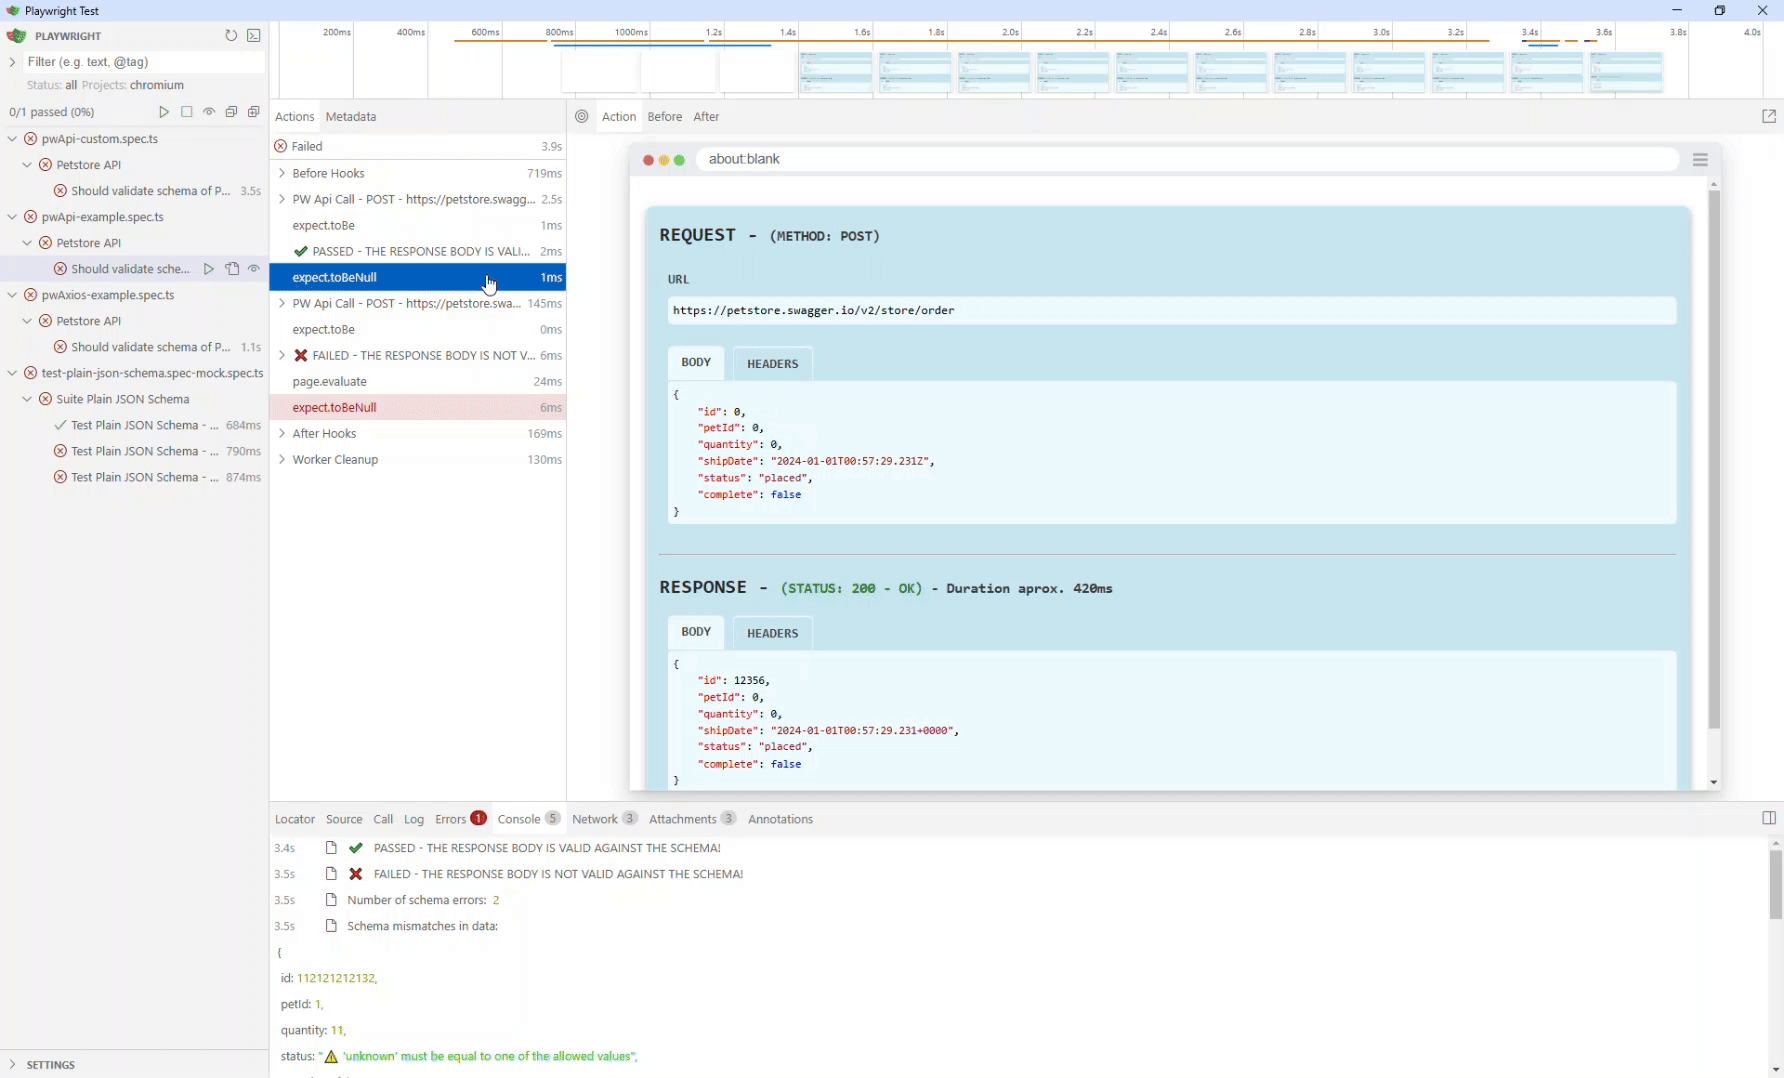This screenshot has height=1078, width=1784.
Task: Click timeline at the 2.0s marker
Action: coord(1010,32)
